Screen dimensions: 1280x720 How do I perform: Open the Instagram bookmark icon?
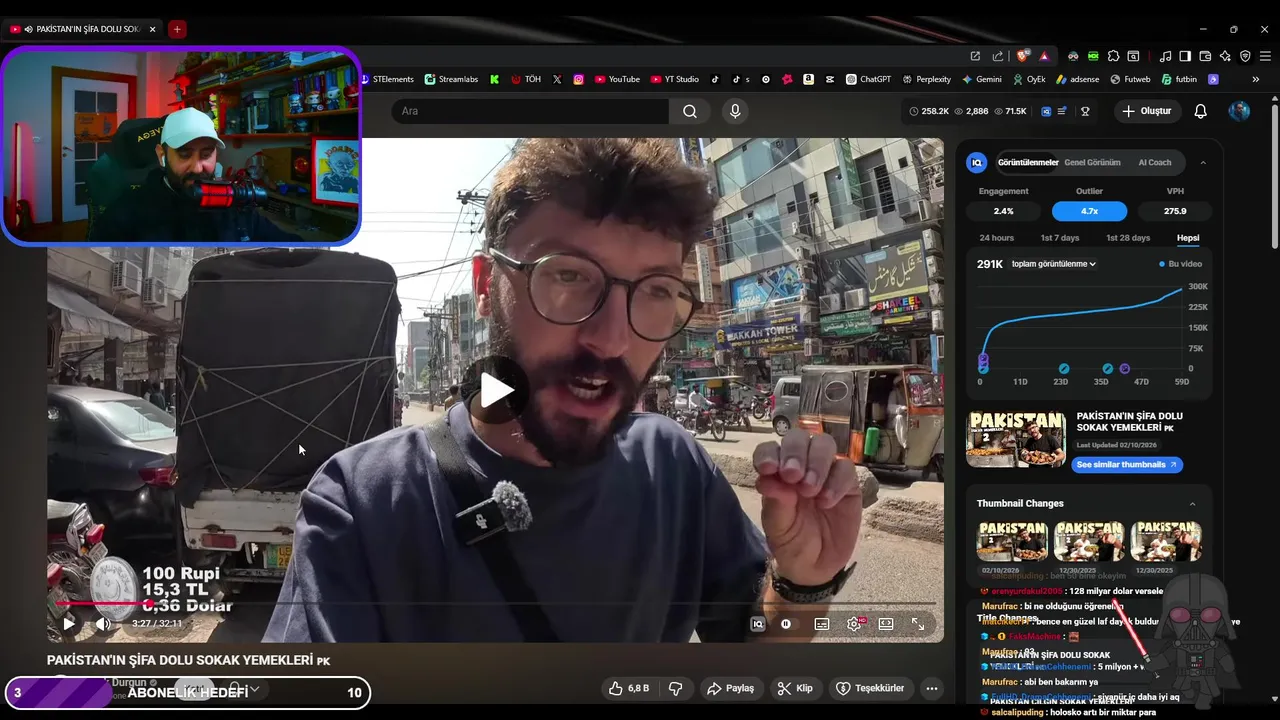click(578, 79)
